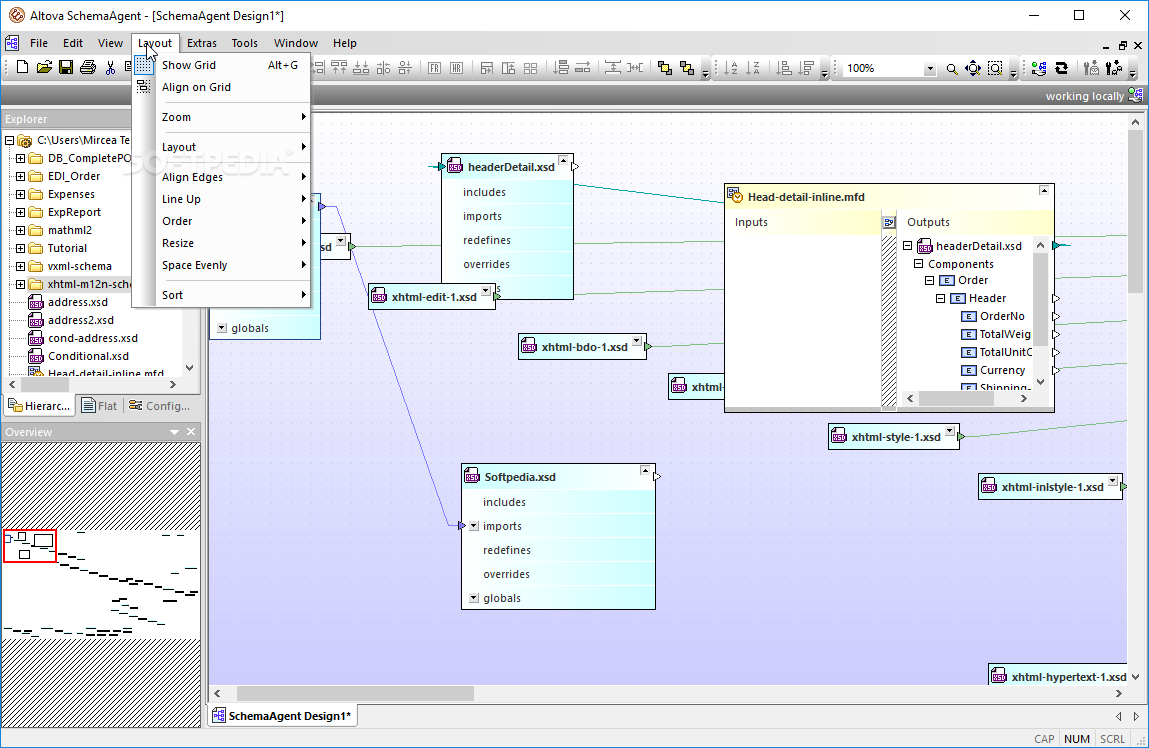
Task: Click the Cut scissors icon
Action: [111, 67]
